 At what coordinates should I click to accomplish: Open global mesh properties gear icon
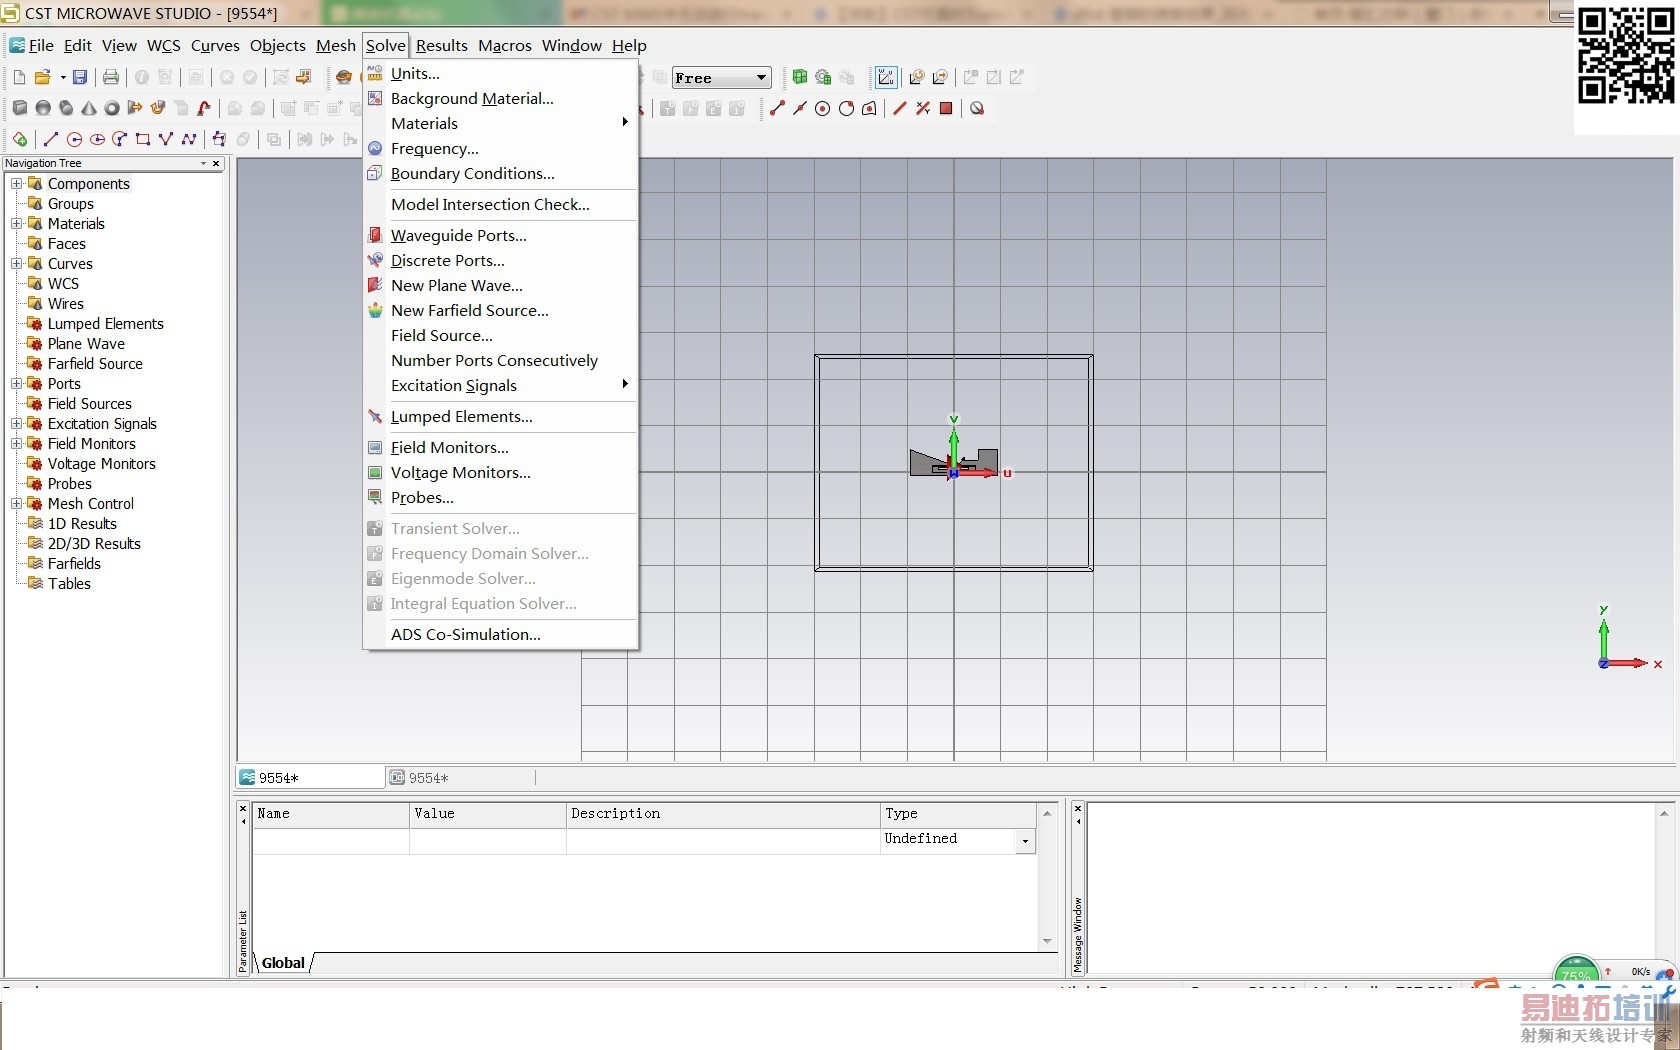[x=823, y=77]
